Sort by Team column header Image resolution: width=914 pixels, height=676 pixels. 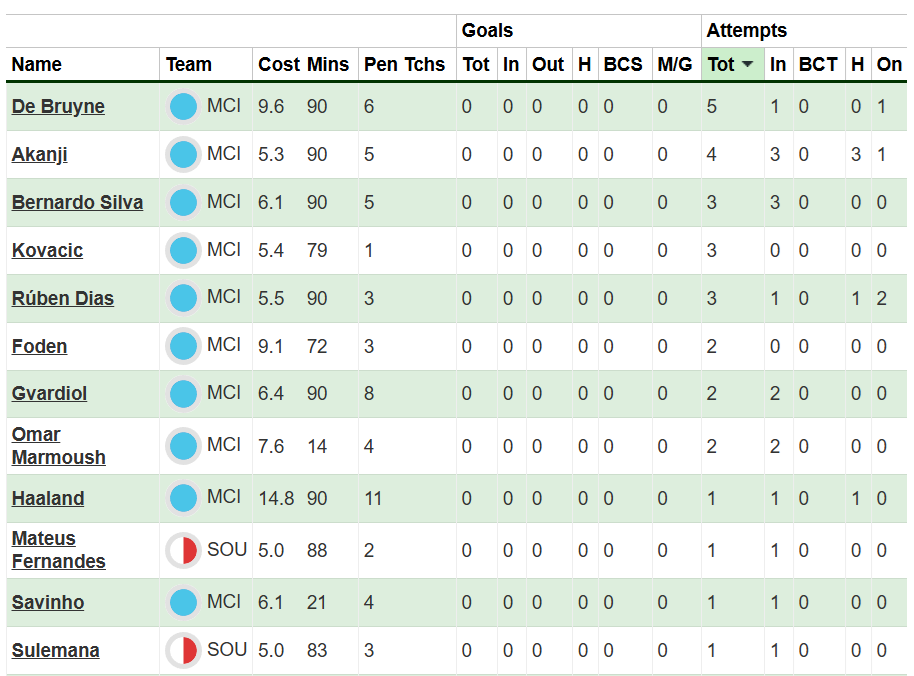tap(189, 65)
